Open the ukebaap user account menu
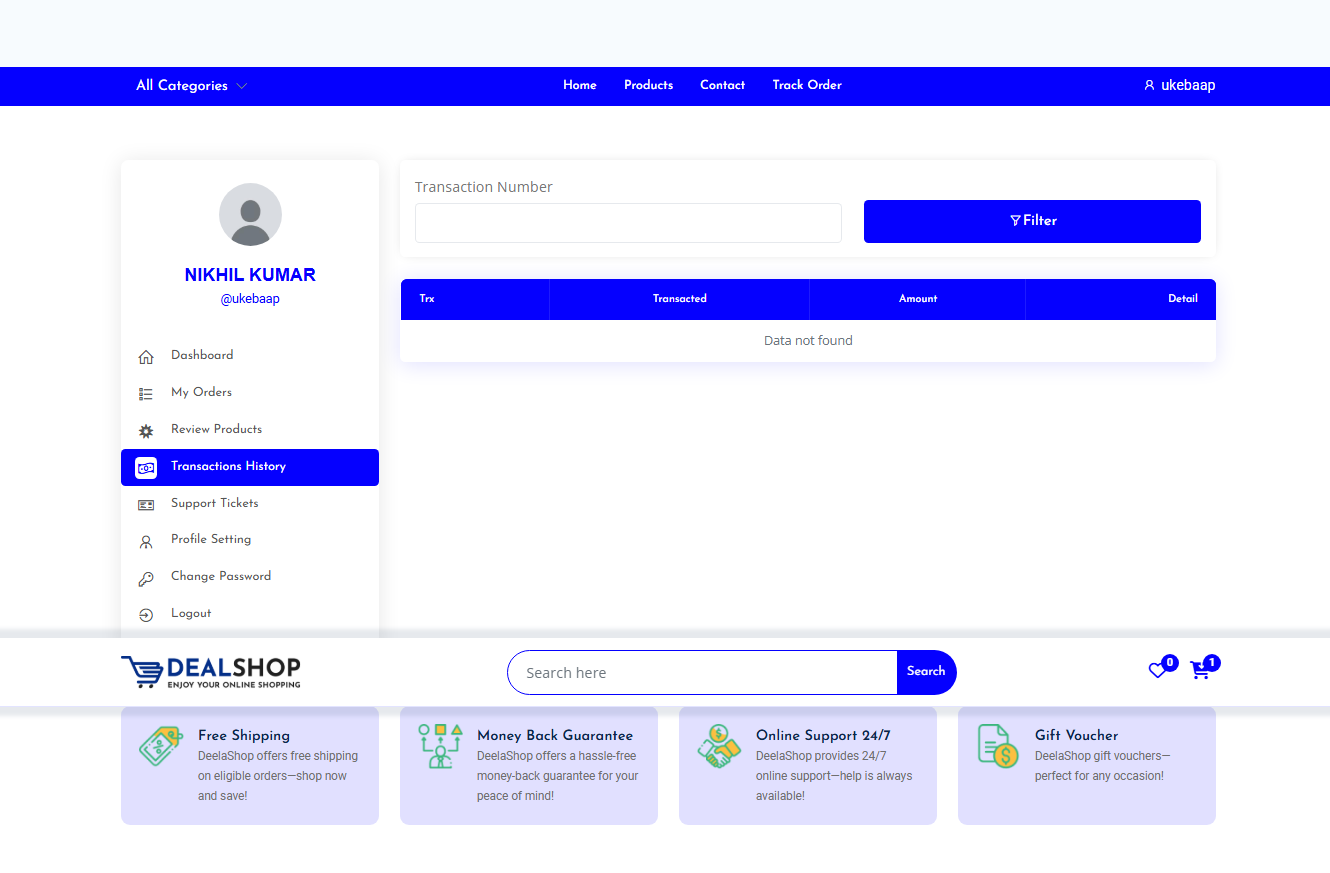The height and width of the screenshot is (873, 1330). (x=1179, y=86)
